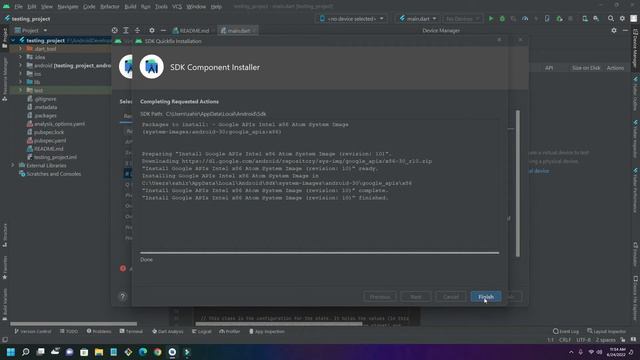This screenshot has height=360, width=640.
Task: Collapse the testing_project root node
Action: pyautogui.click(x=13, y=40)
